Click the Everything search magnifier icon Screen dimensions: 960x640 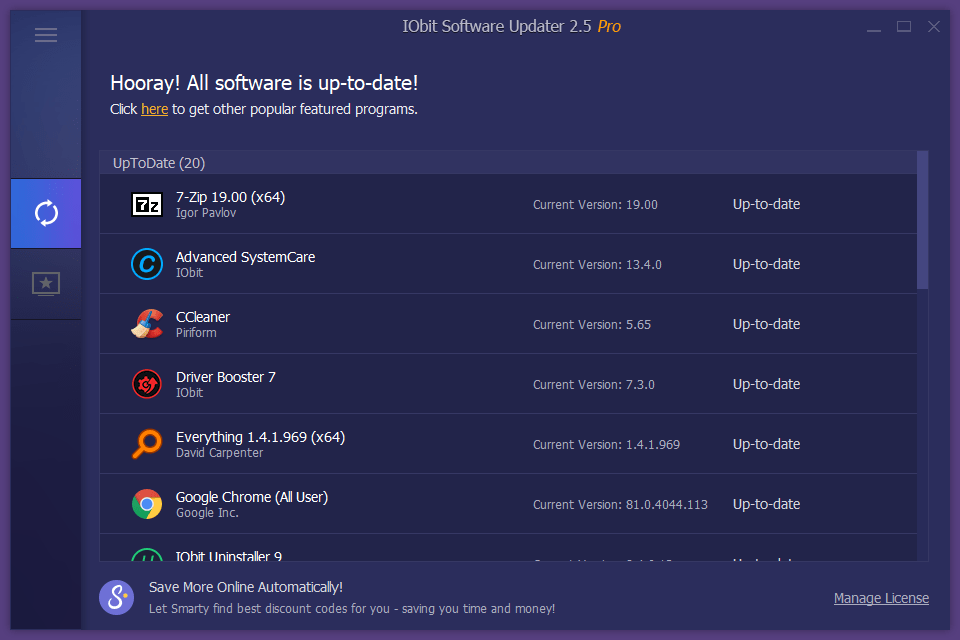pos(147,443)
